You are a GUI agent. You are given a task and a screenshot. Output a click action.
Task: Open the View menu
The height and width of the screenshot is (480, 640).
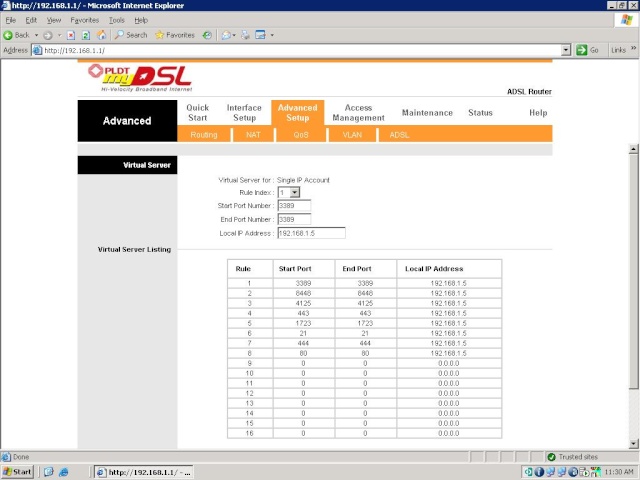[53, 20]
